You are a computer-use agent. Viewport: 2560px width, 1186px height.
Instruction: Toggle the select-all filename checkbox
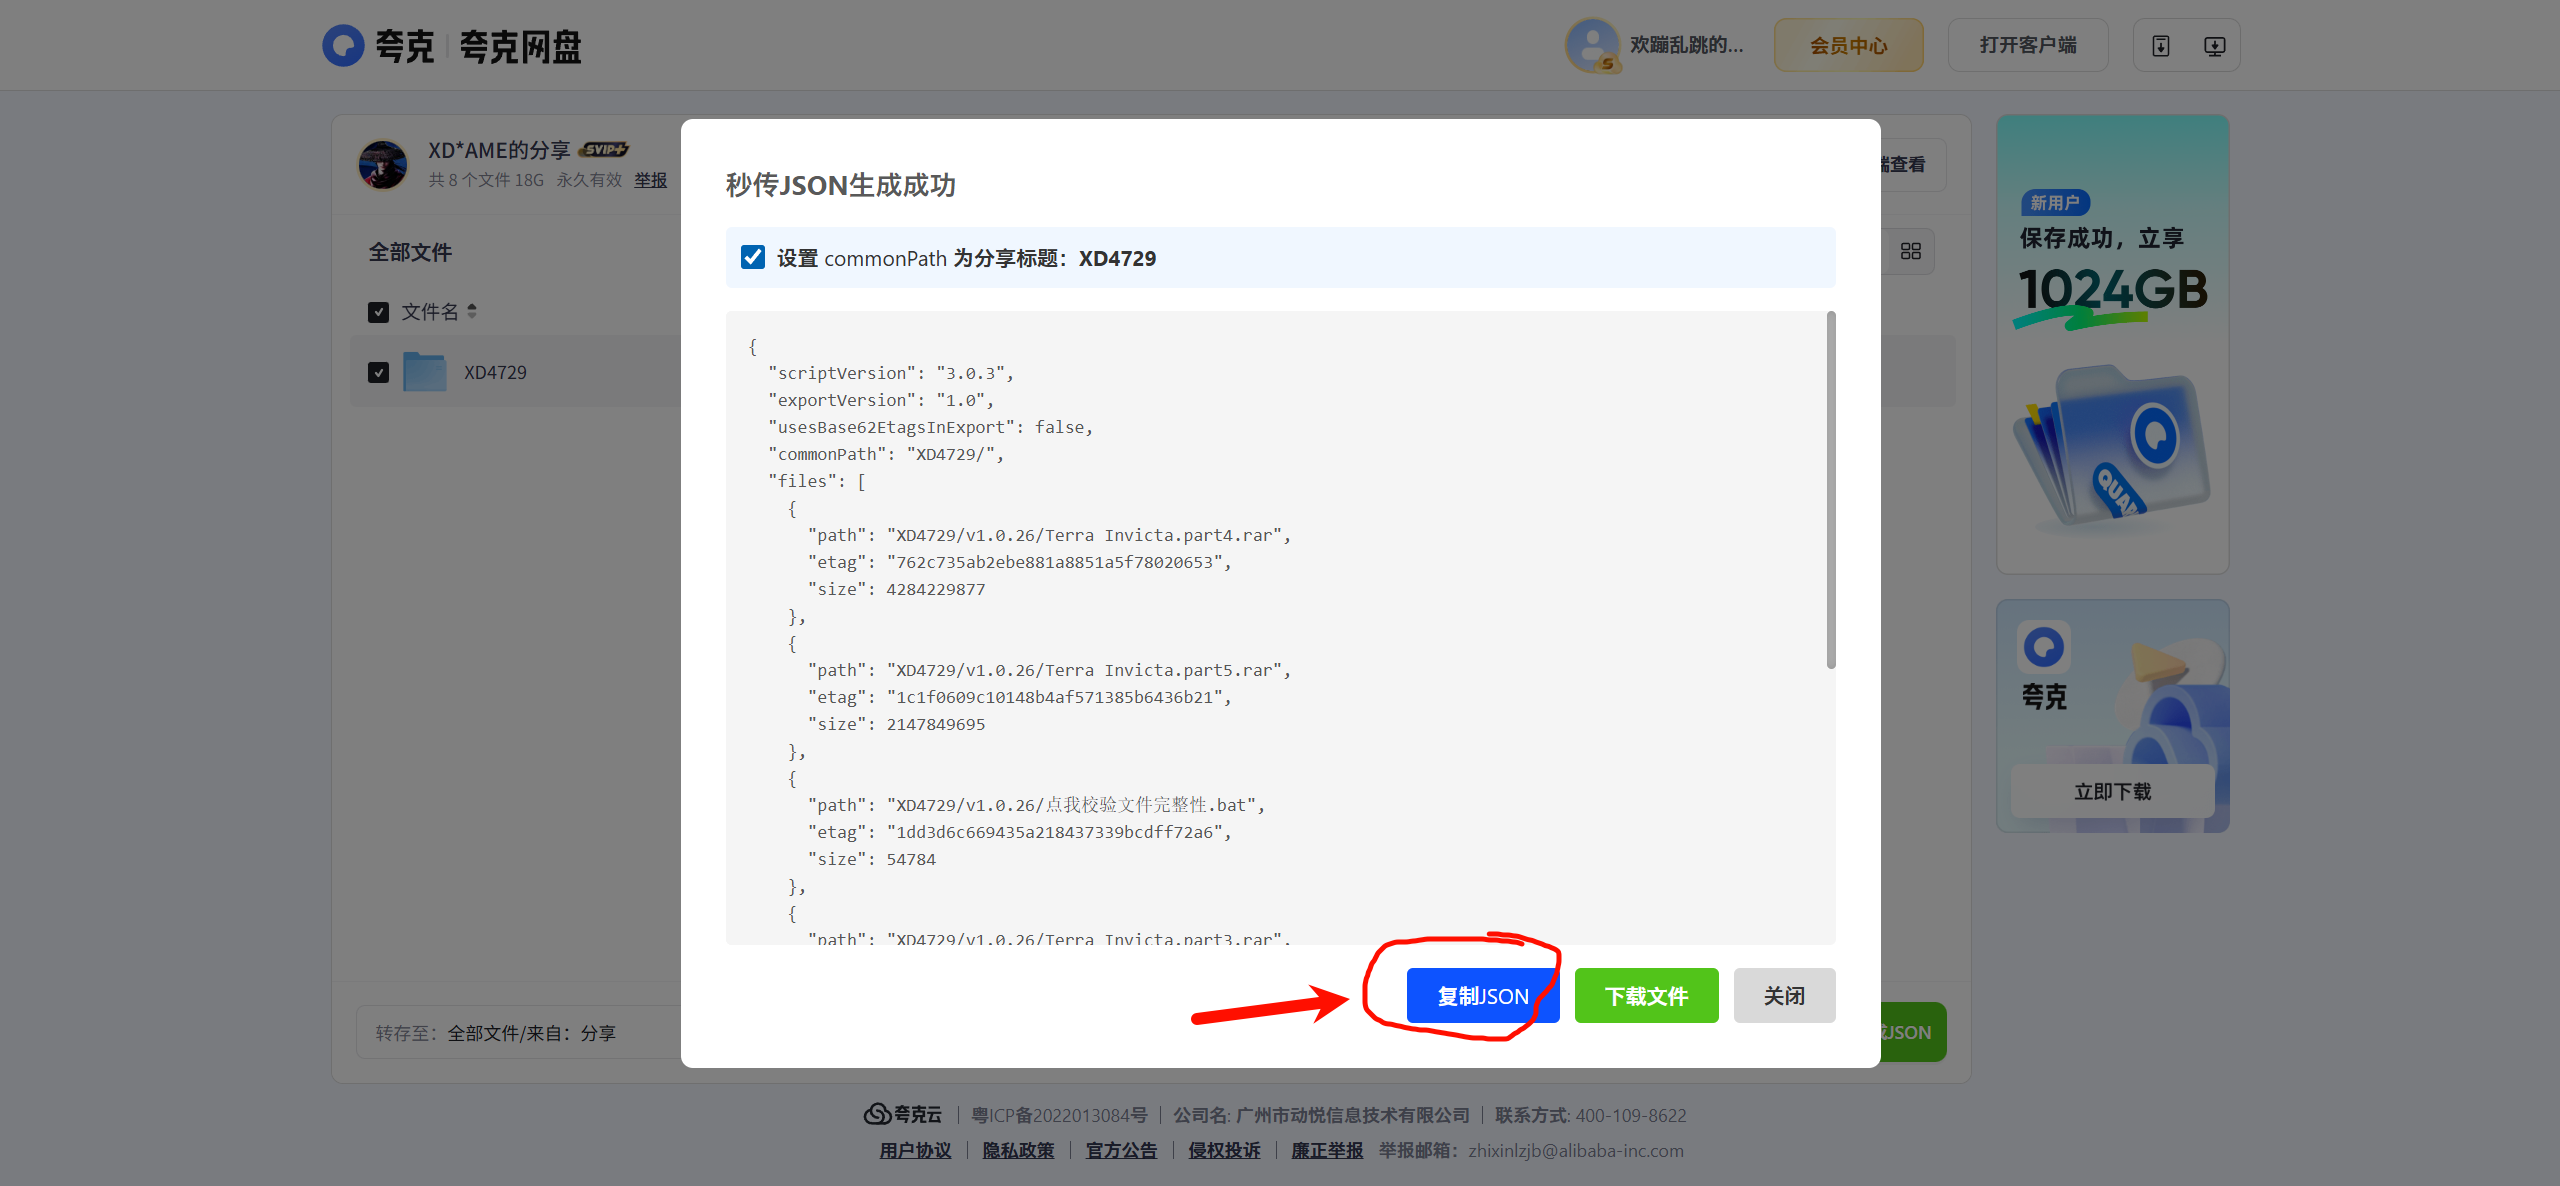(378, 312)
